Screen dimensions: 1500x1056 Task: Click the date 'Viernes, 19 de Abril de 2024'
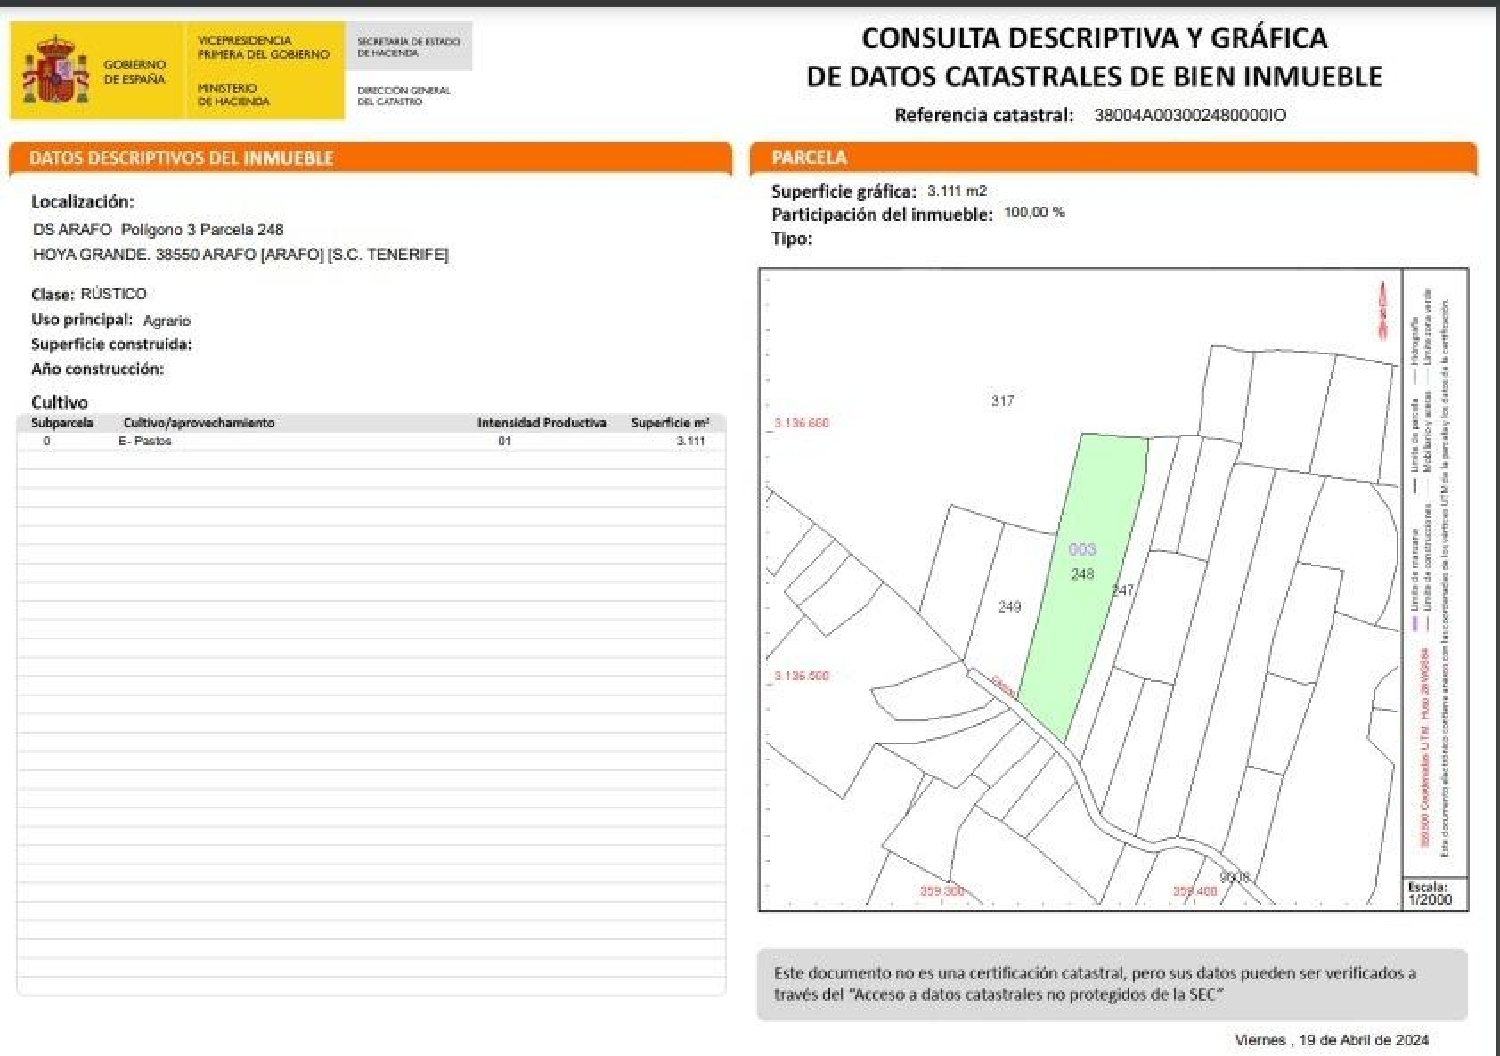tap(1332, 1040)
